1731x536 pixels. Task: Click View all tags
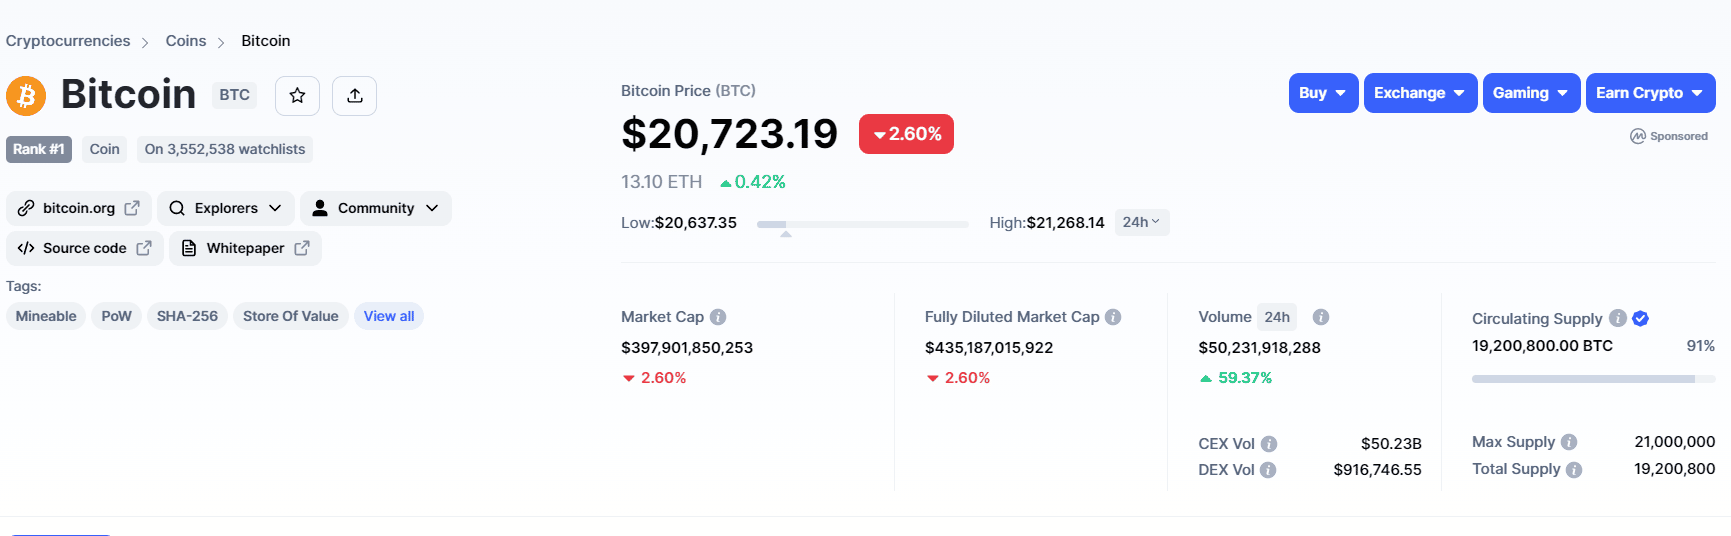[x=389, y=316]
